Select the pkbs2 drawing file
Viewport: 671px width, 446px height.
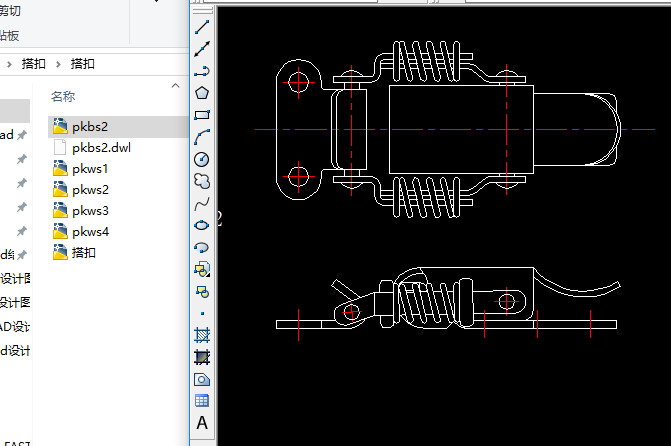click(x=90, y=126)
